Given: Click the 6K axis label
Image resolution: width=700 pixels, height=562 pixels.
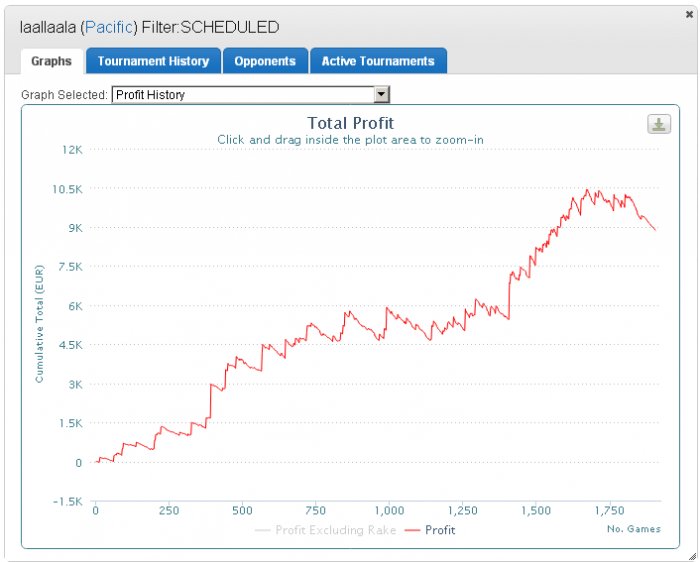Looking at the screenshot, I should 75,306.
